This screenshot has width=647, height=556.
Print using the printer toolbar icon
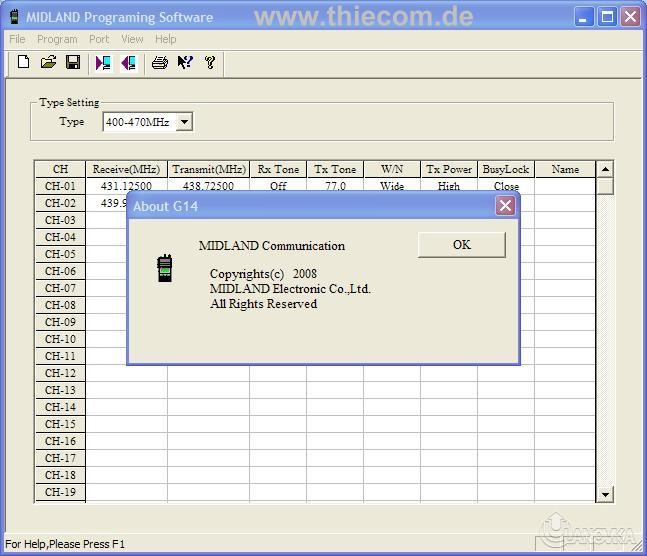(x=159, y=63)
